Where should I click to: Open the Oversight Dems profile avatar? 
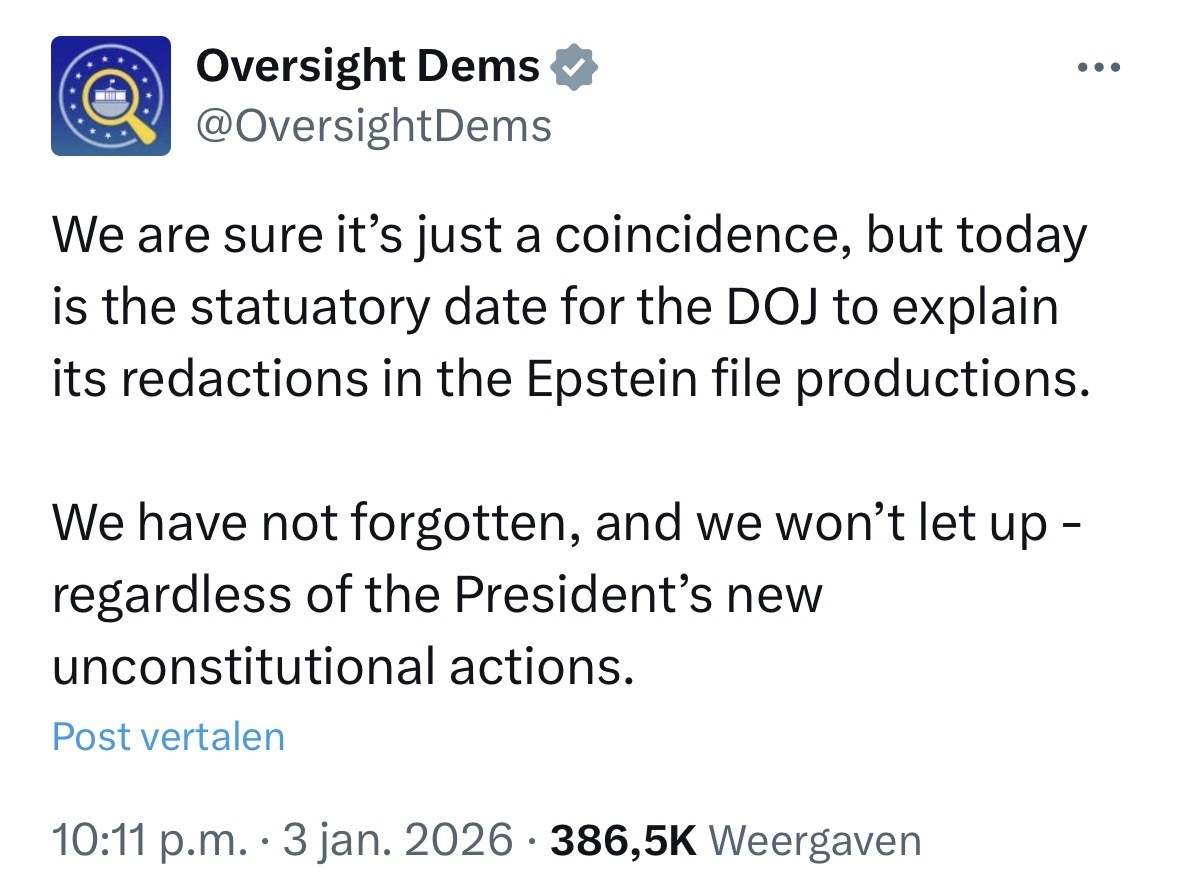[x=111, y=96]
